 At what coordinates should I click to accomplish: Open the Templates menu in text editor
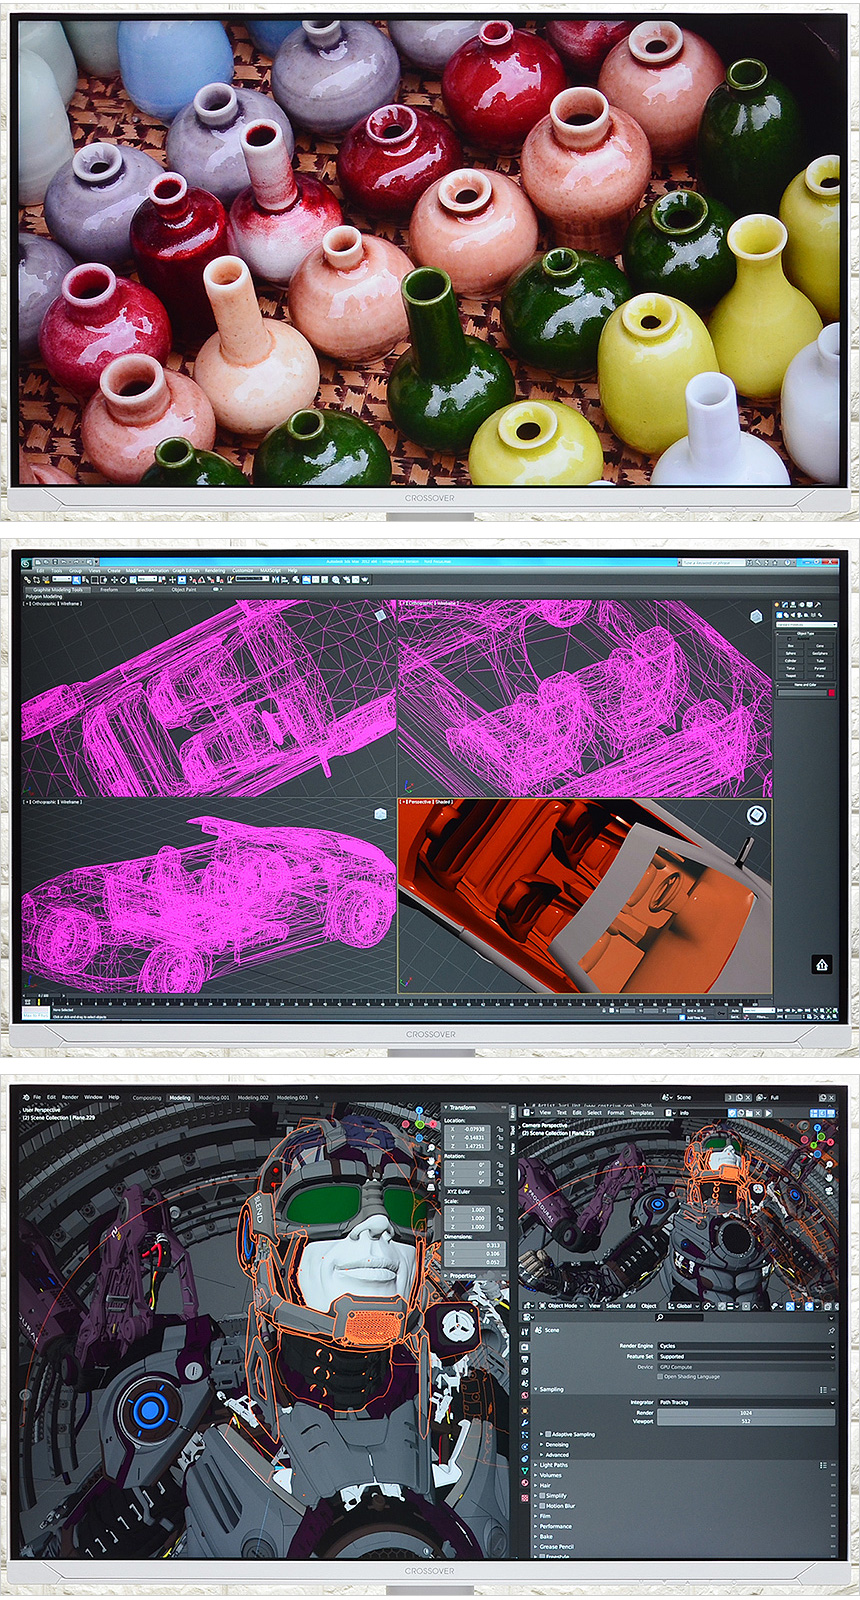click(x=641, y=1112)
